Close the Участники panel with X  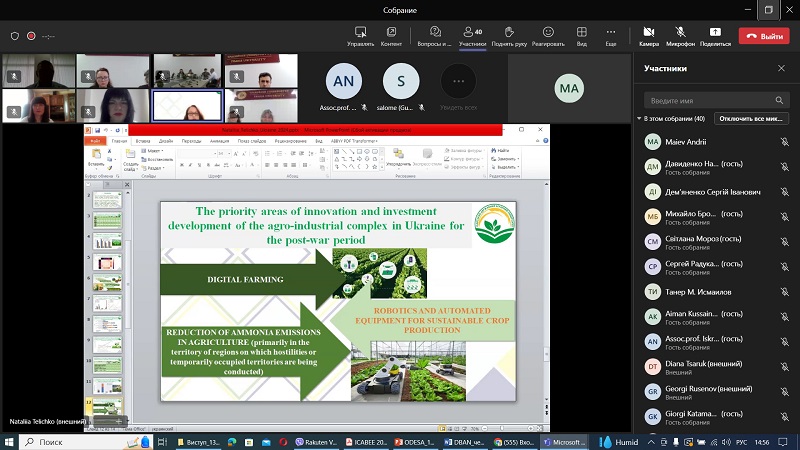point(781,69)
